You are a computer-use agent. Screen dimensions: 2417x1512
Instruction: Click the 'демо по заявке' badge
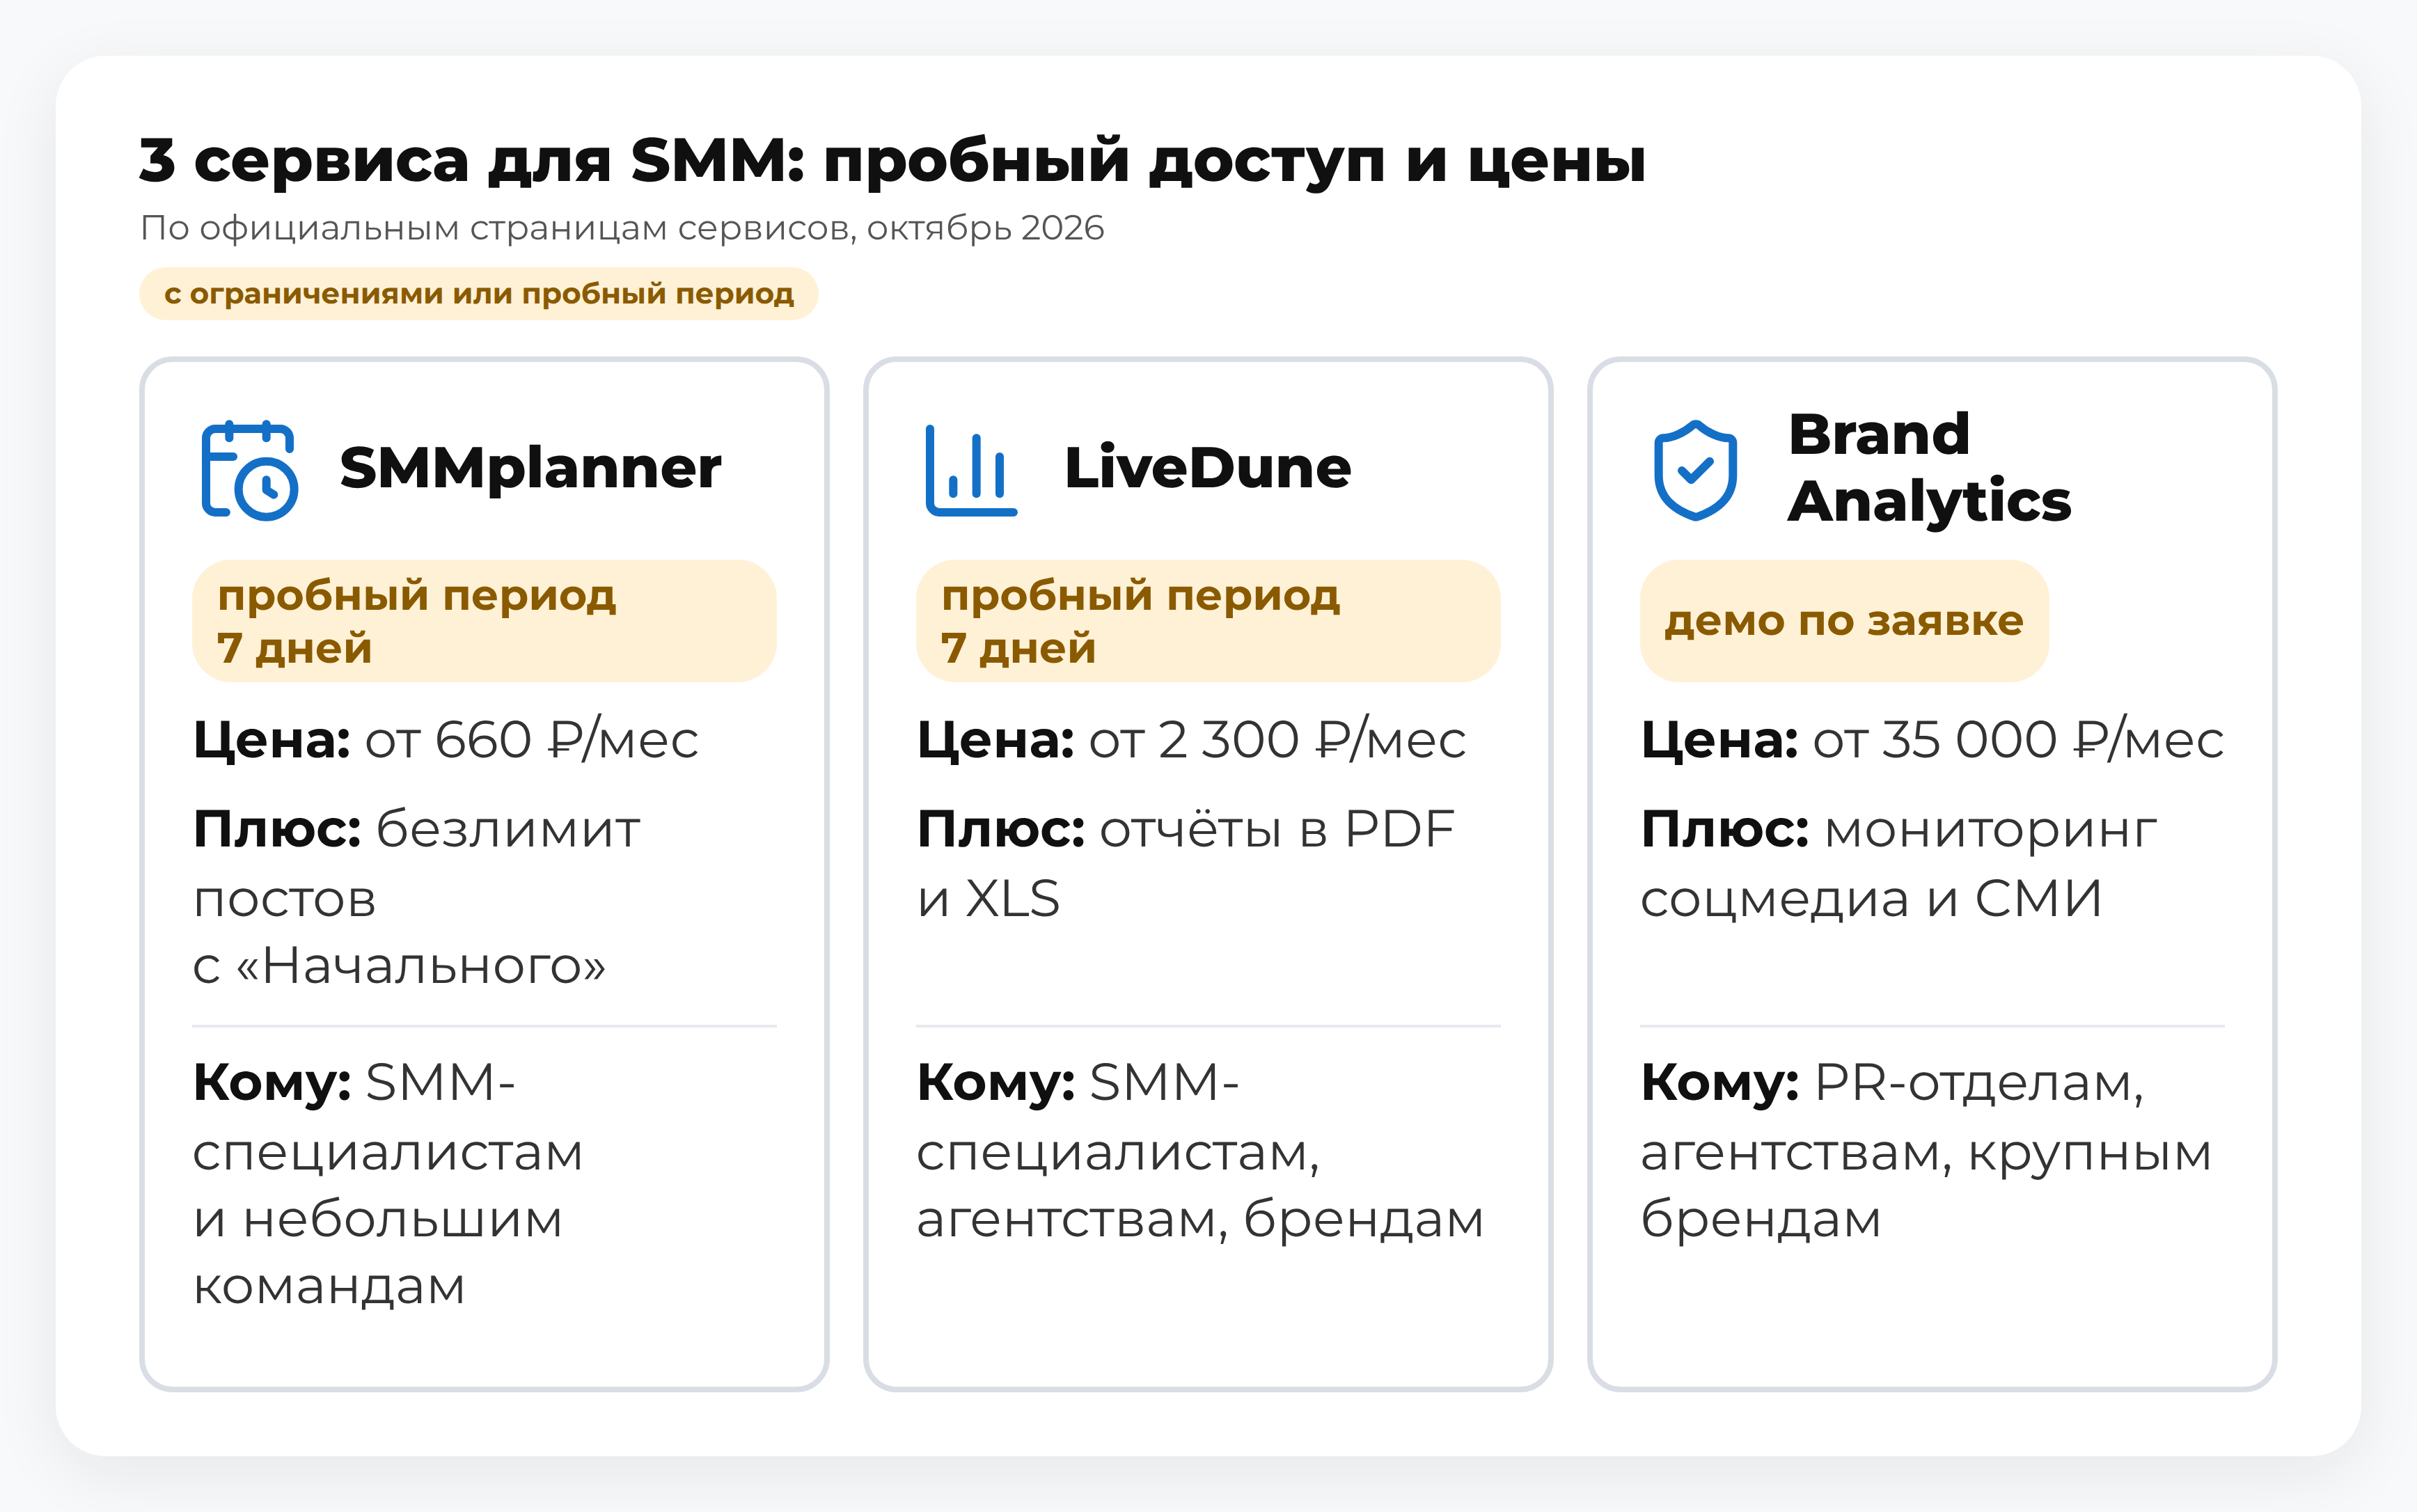click(1844, 621)
